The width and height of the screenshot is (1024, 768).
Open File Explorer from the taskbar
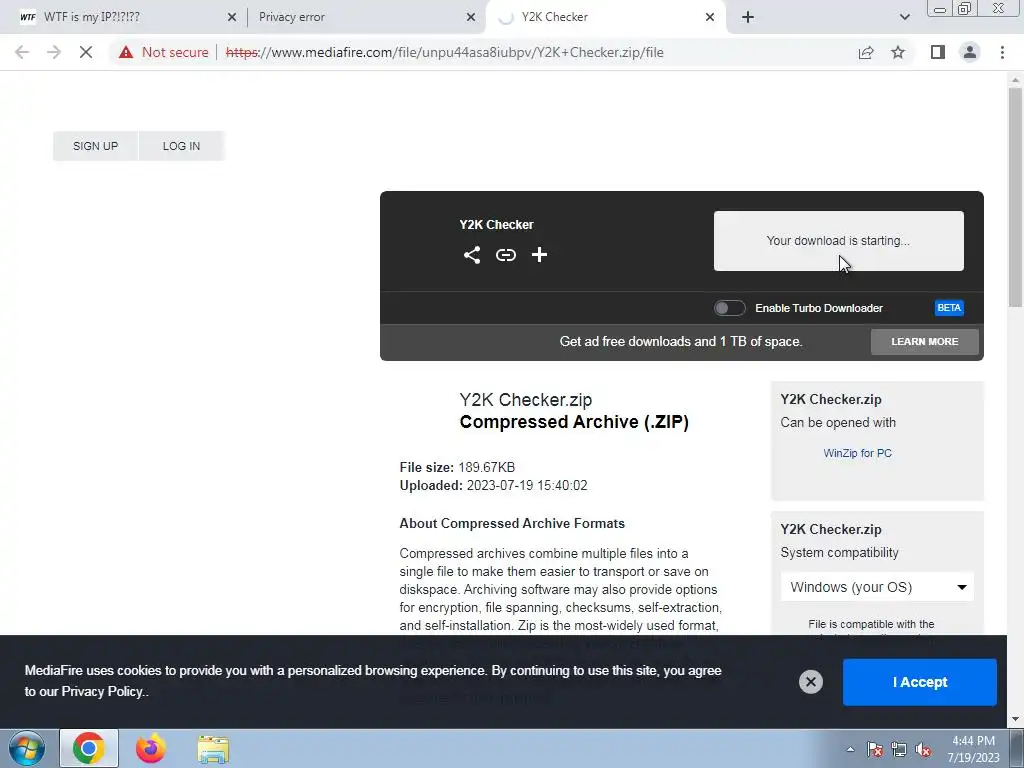point(213,748)
